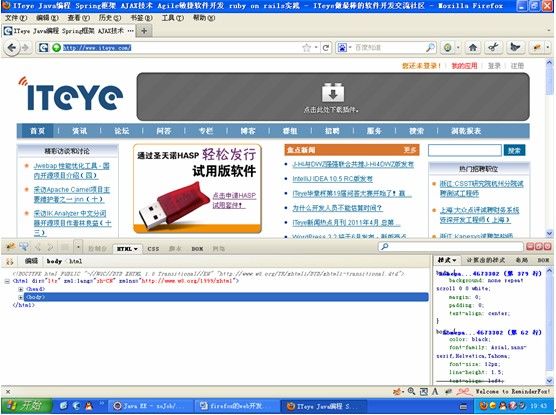Image resolution: width=556 pixels, height=415 pixels.
Task: Activate Firebug's inspect element tool
Action: click(x=24, y=247)
